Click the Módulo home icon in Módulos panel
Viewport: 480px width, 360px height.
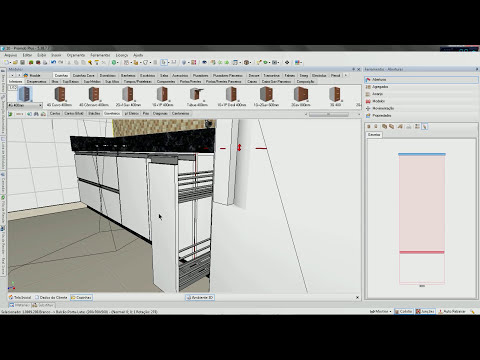(26, 75)
